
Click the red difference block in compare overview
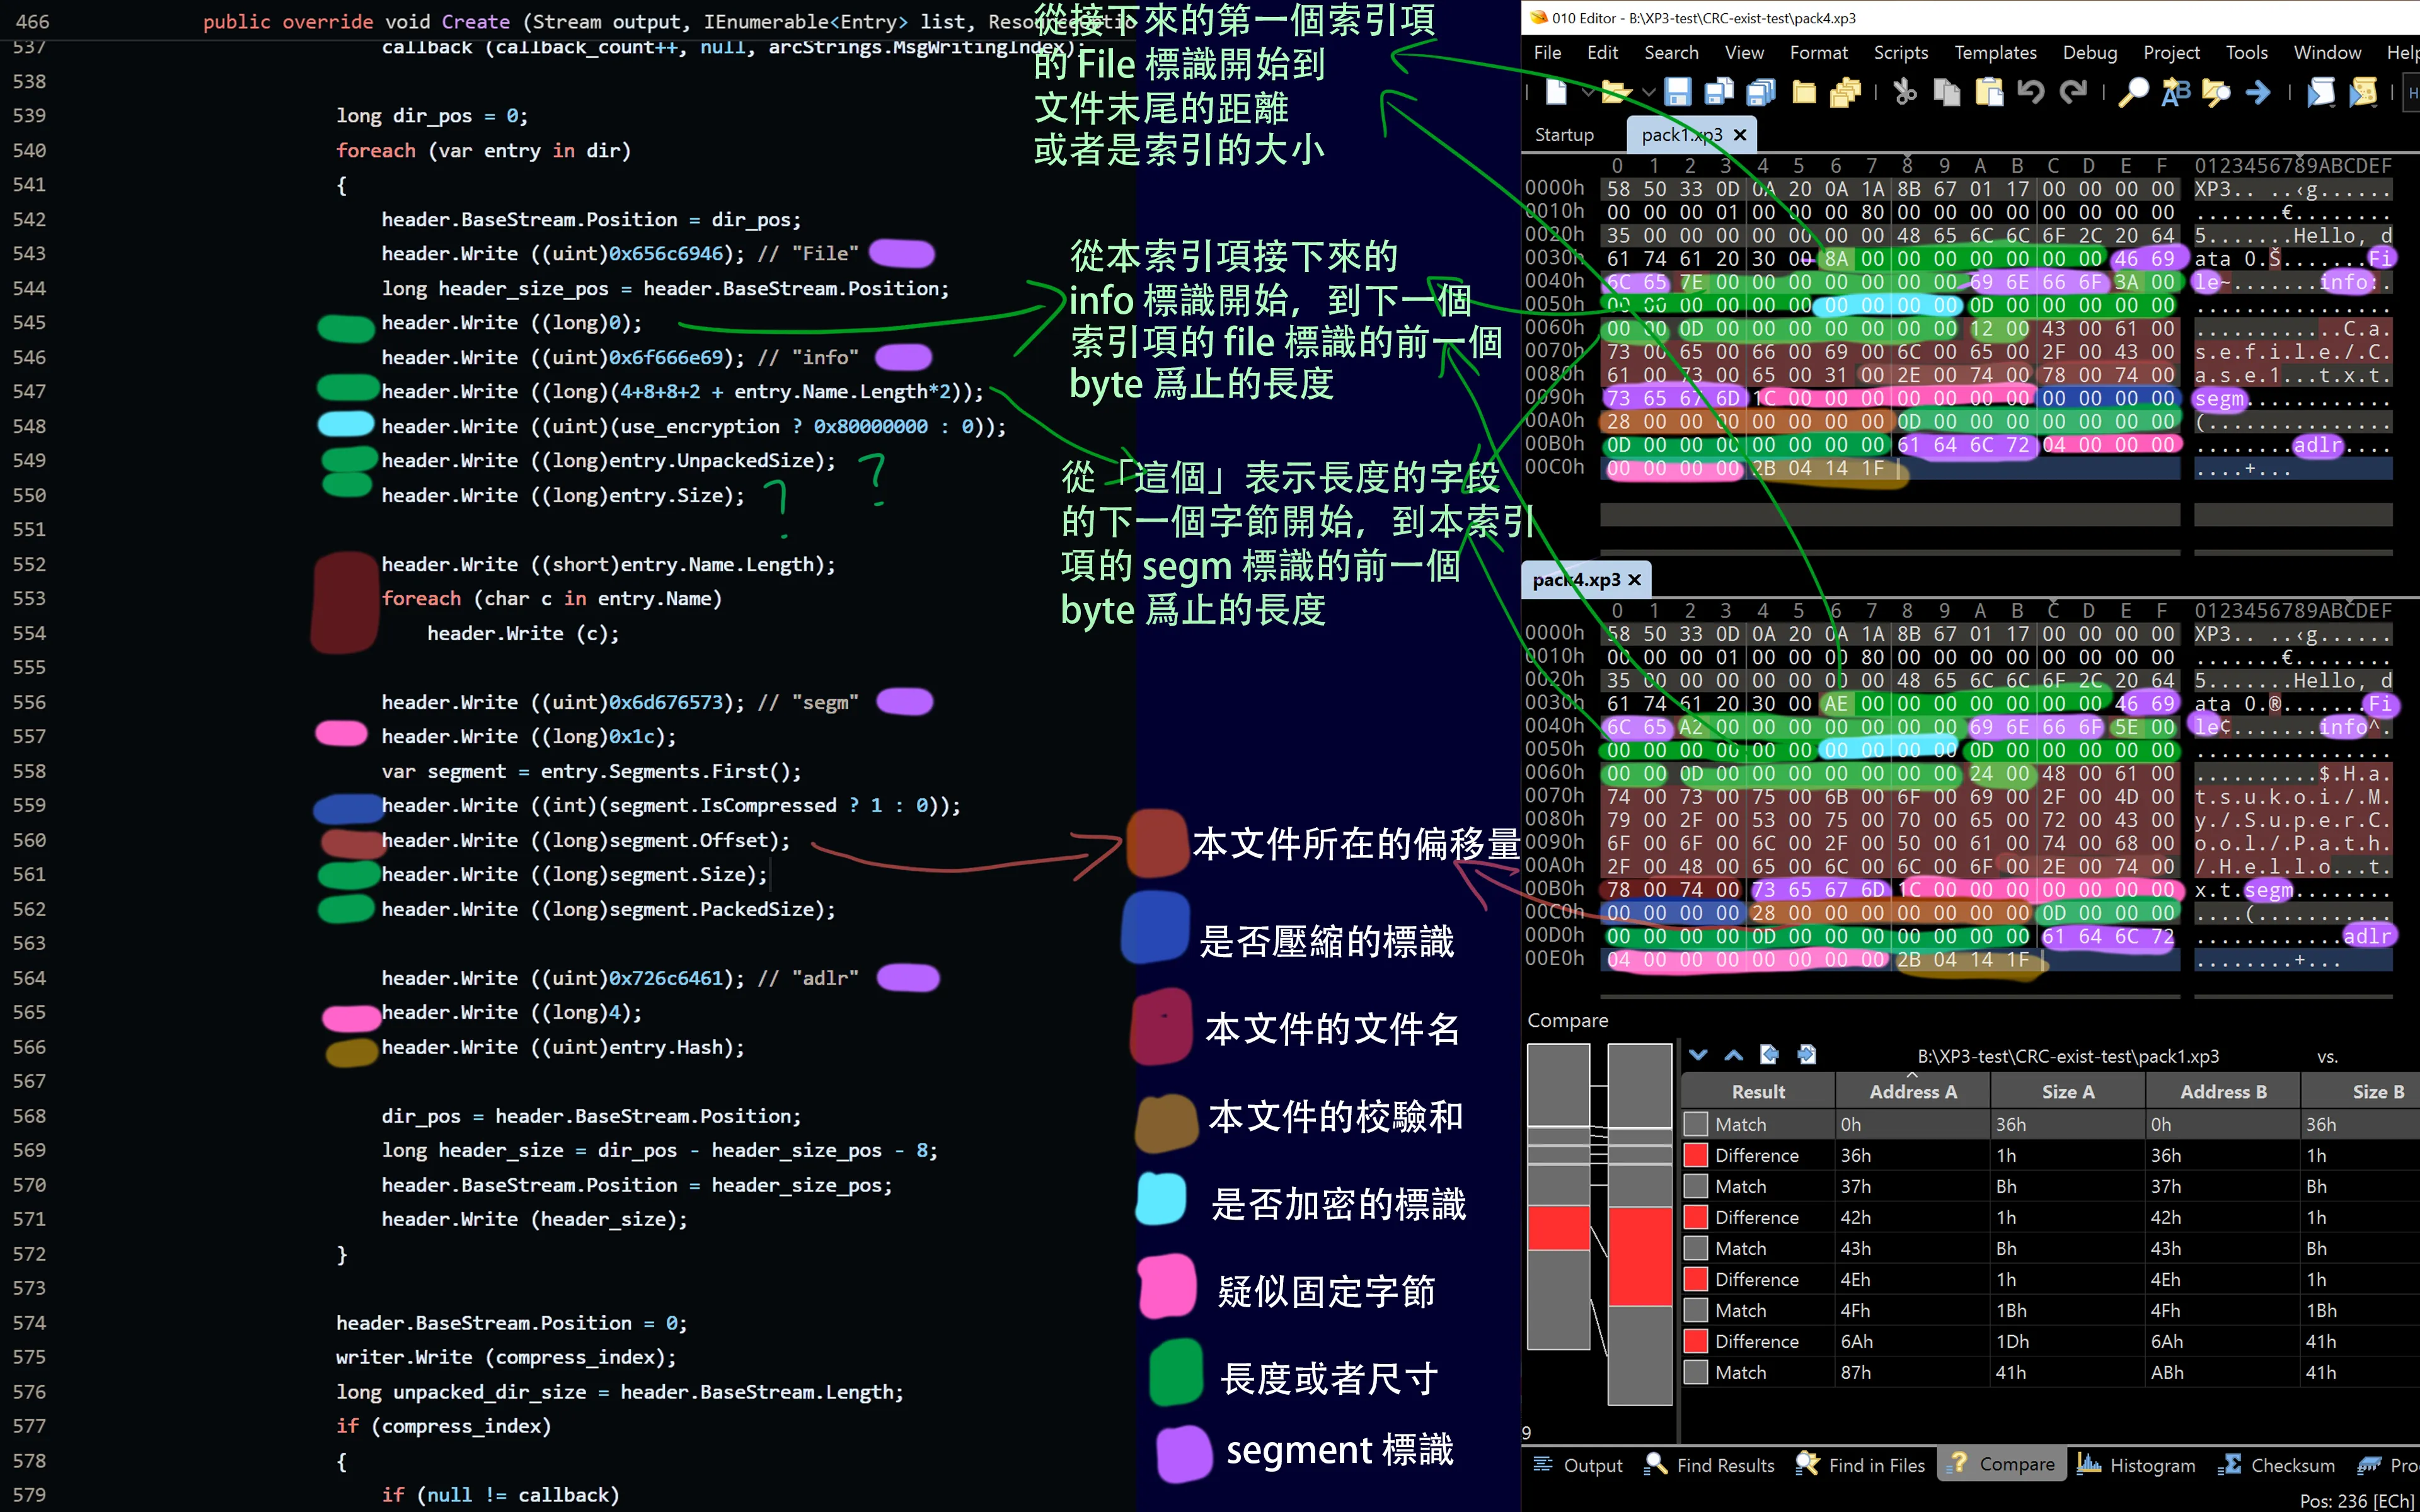click(1558, 1228)
